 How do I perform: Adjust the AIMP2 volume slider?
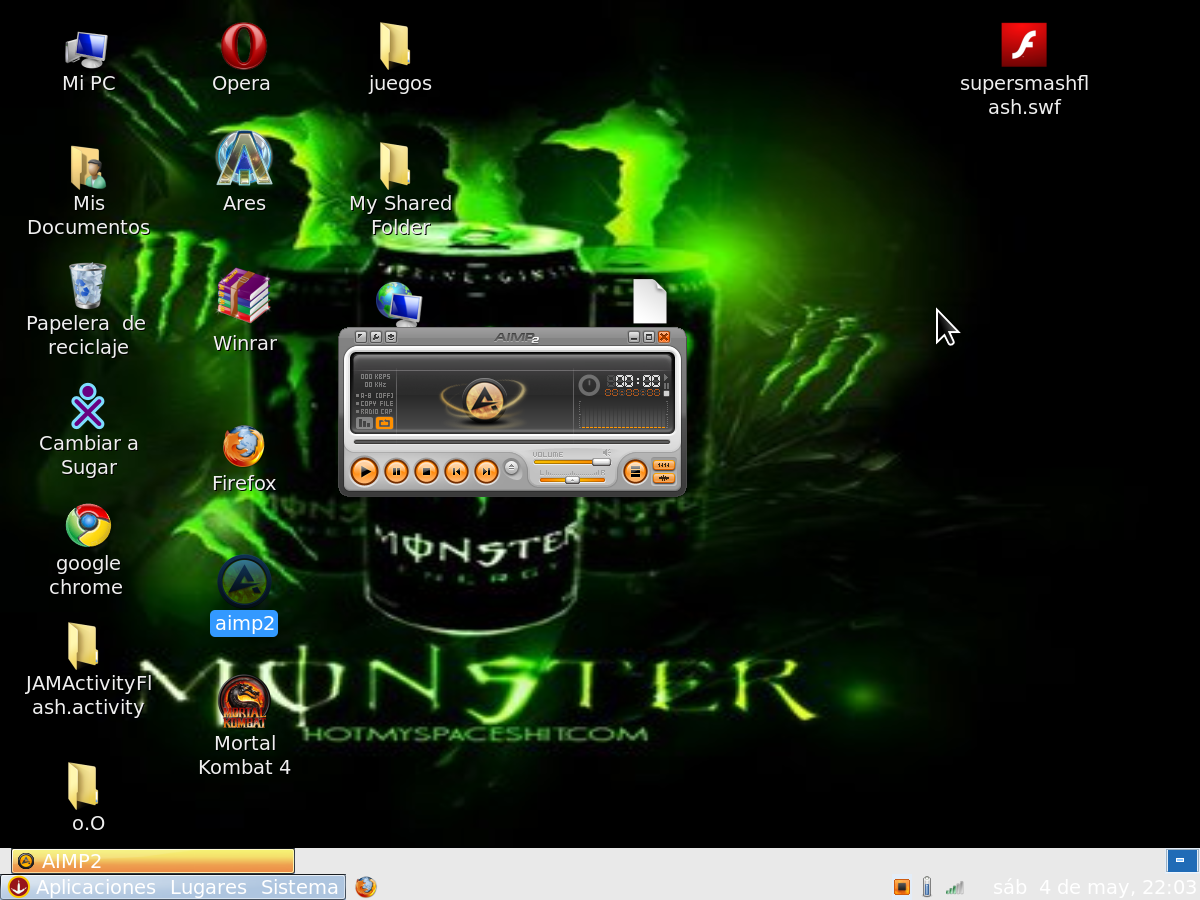pyautogui.click(x=572, y=462)
